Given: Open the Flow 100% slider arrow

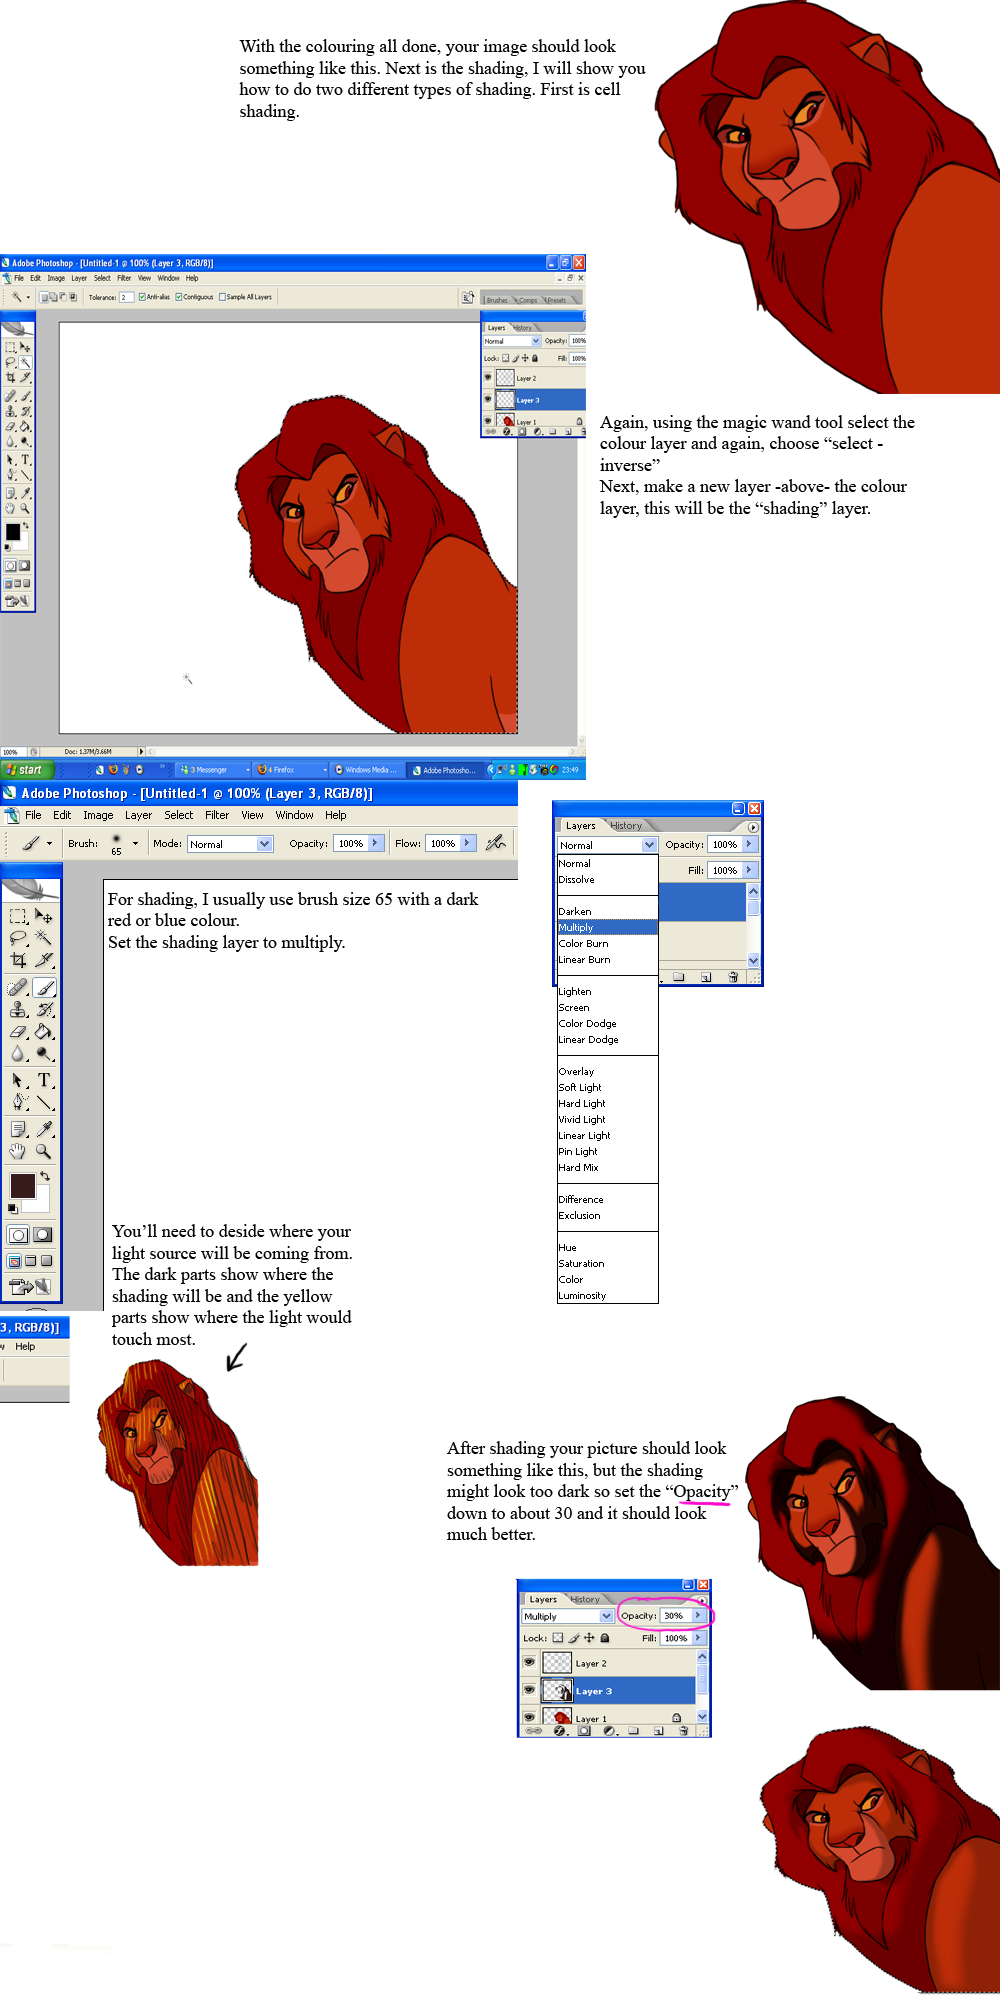Looking at the screenshot, I should [467, 843].
